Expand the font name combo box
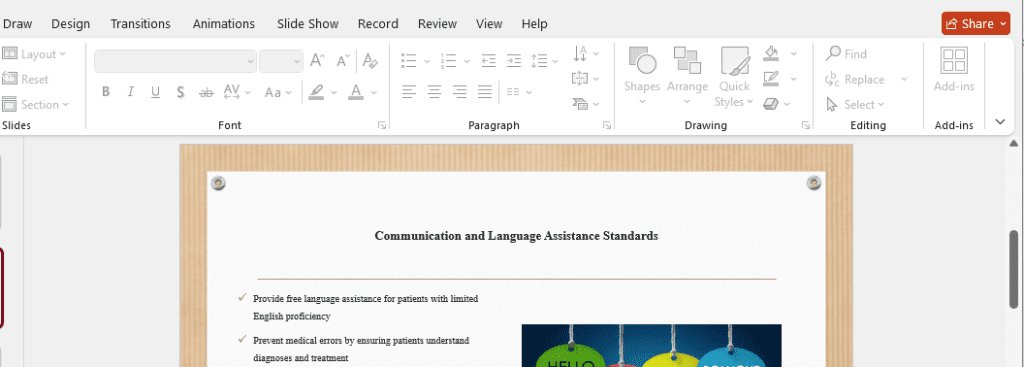The image size is (1024, 367). tap(251, 61)
